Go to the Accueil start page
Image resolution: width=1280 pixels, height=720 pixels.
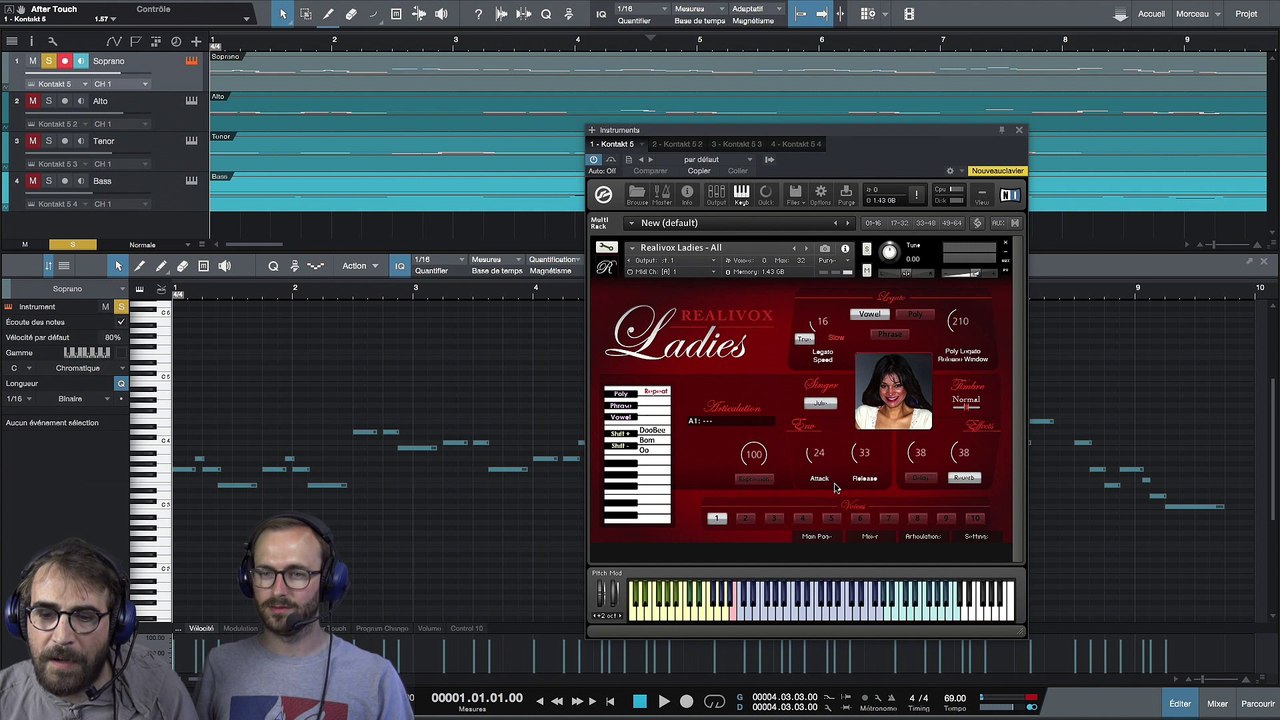click(1151, 14)
